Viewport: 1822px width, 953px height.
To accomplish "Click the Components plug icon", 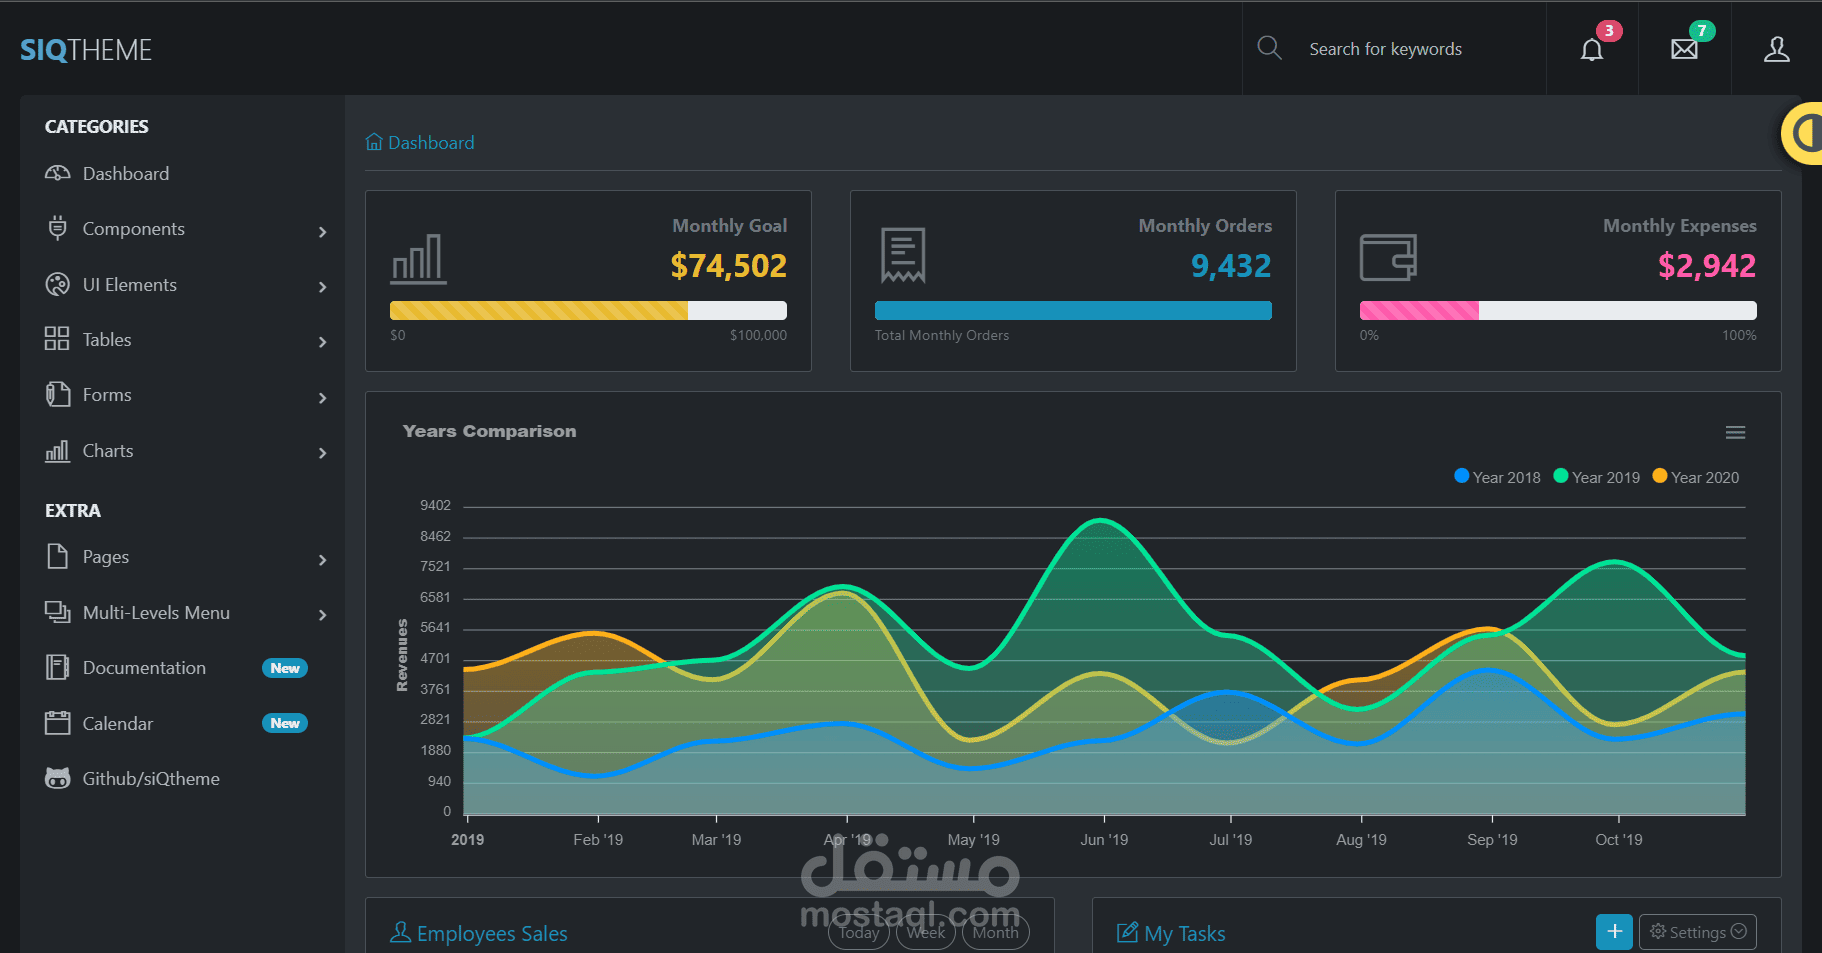I will [58, 228].
